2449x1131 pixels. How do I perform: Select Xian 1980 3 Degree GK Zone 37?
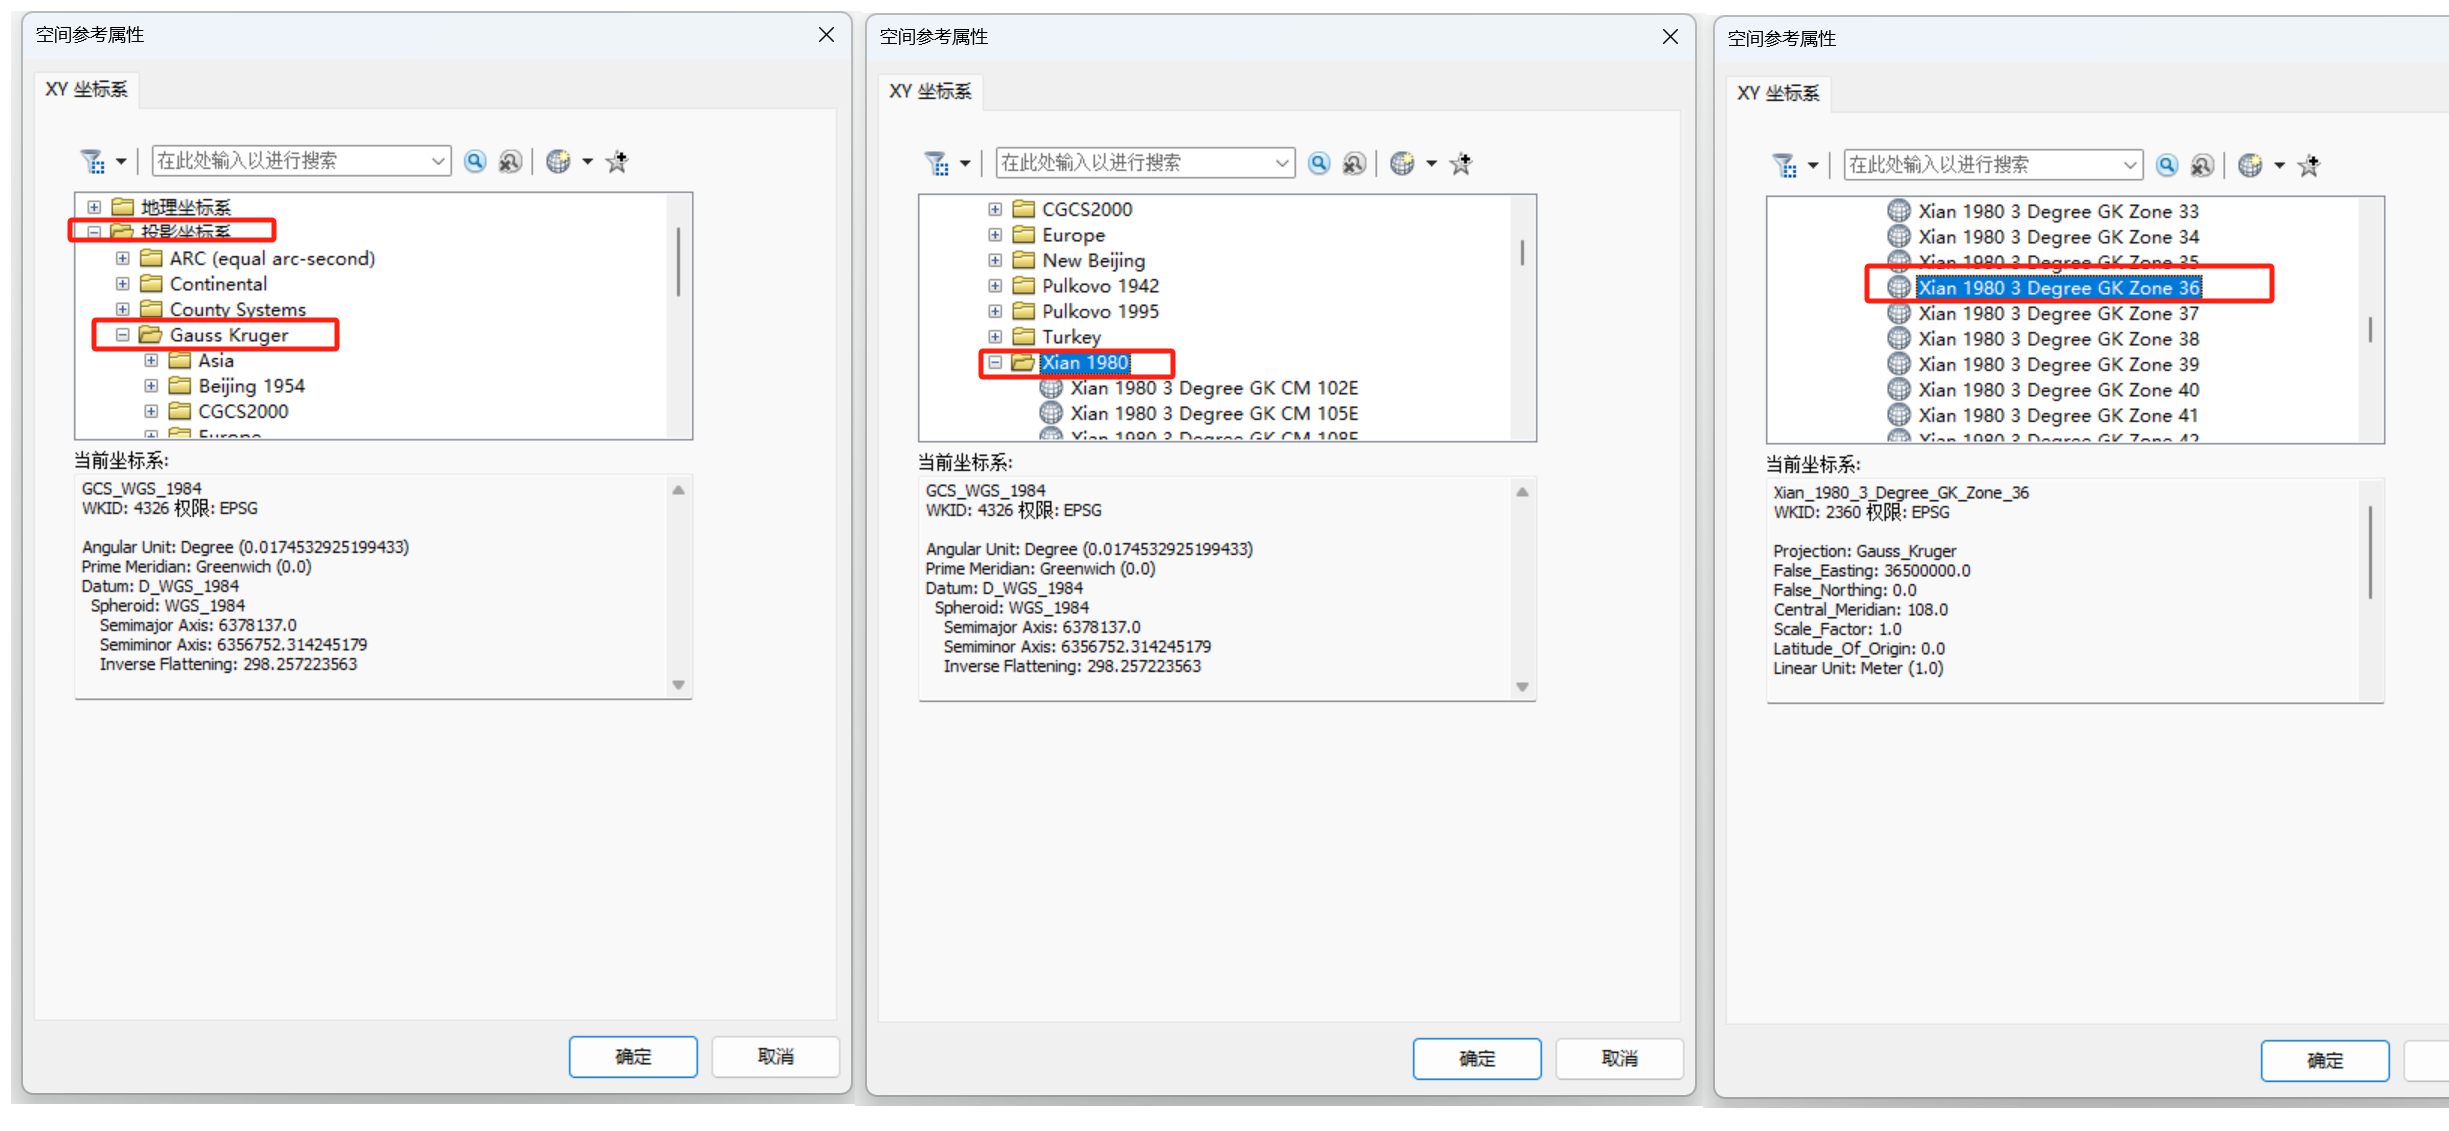coord(2058,313)
